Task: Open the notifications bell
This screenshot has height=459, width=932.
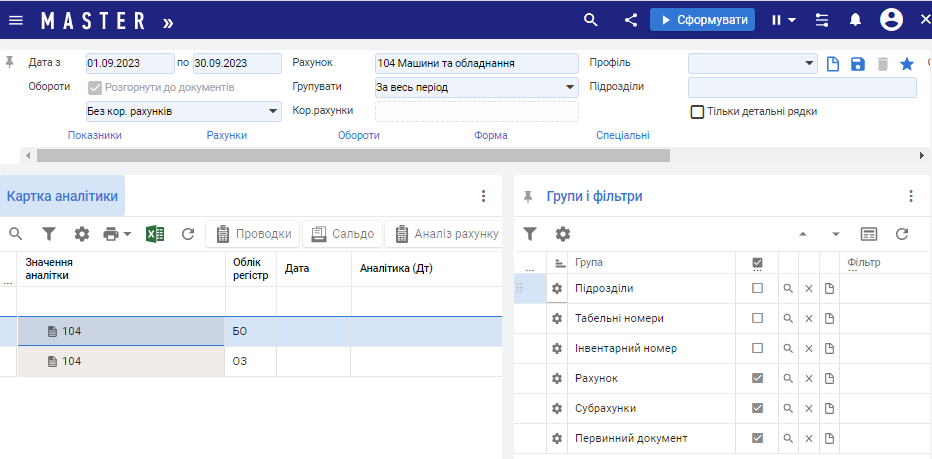Action: 856,20
